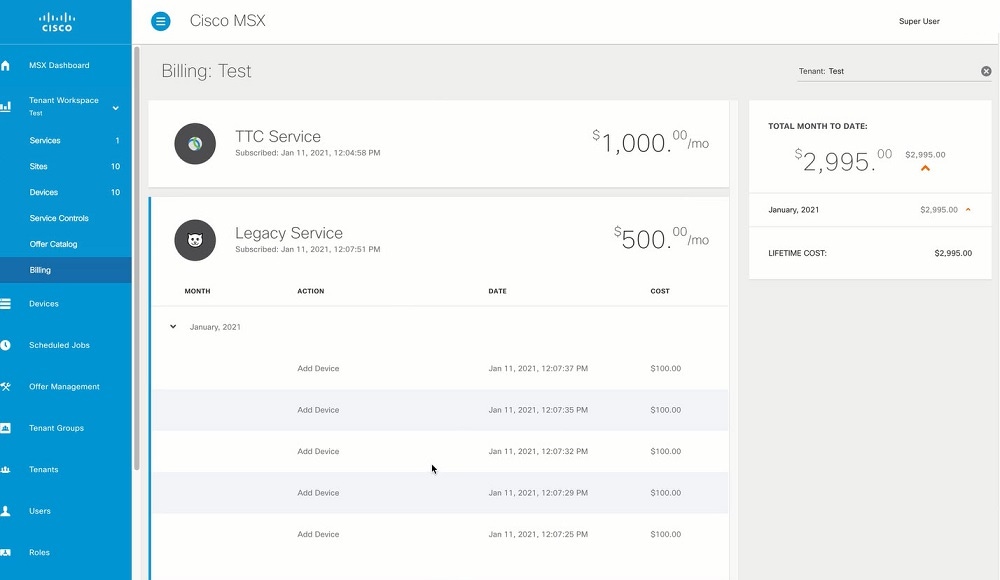Click the Legacy Service cat icon
Viewport: 1000px width, 580px height.
pyautogui.click(x=195, y=240)
